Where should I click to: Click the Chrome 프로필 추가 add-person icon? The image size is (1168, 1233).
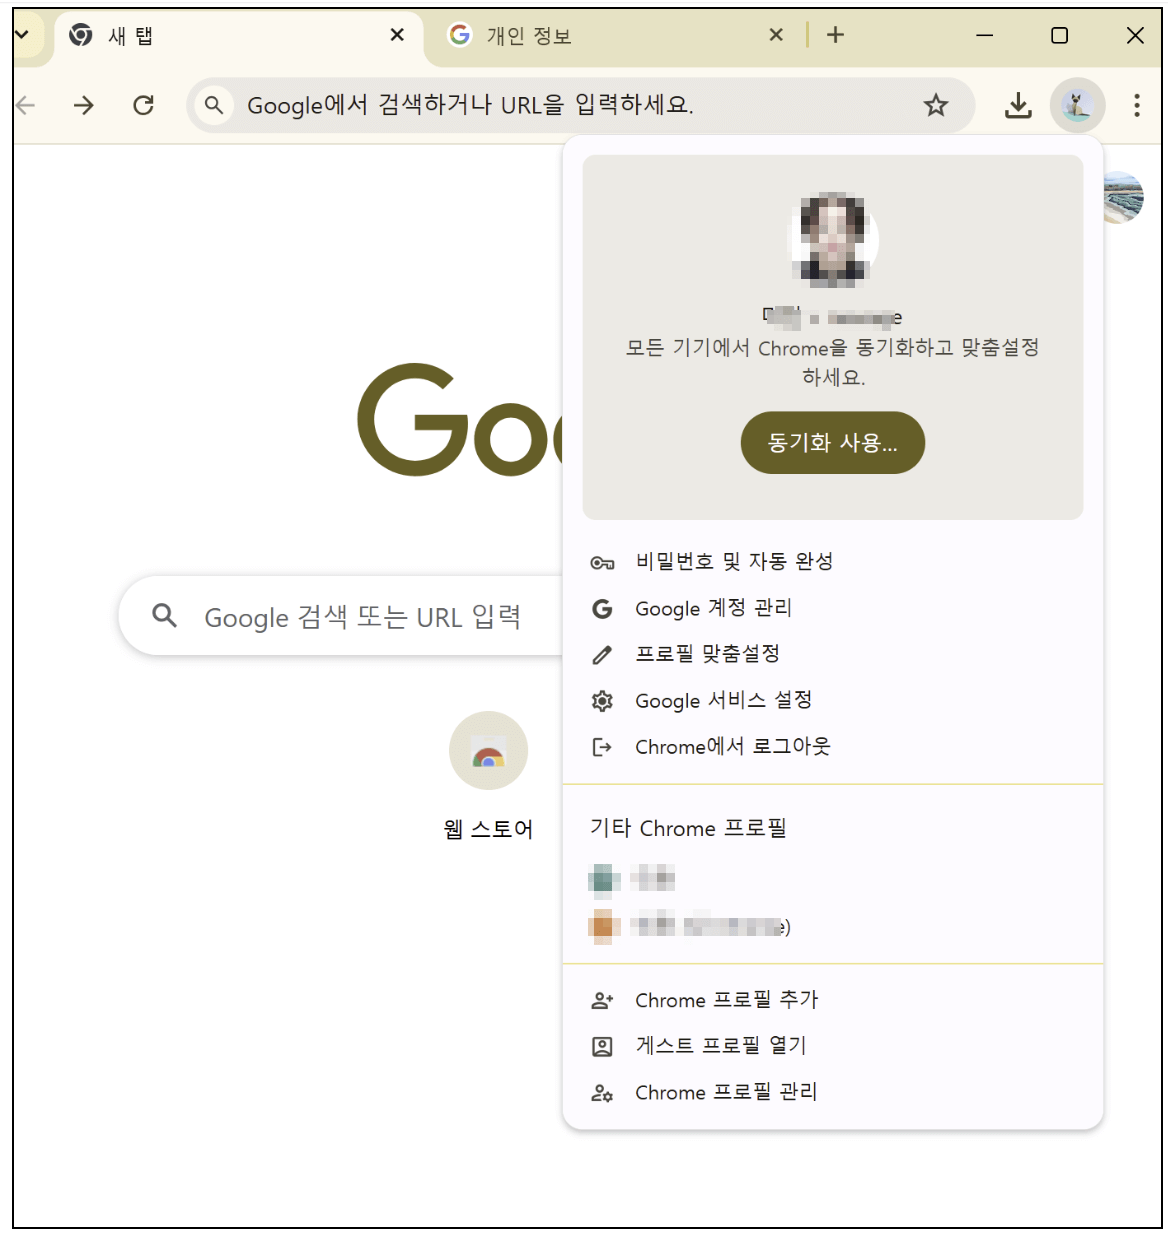[x=601, y=999]
